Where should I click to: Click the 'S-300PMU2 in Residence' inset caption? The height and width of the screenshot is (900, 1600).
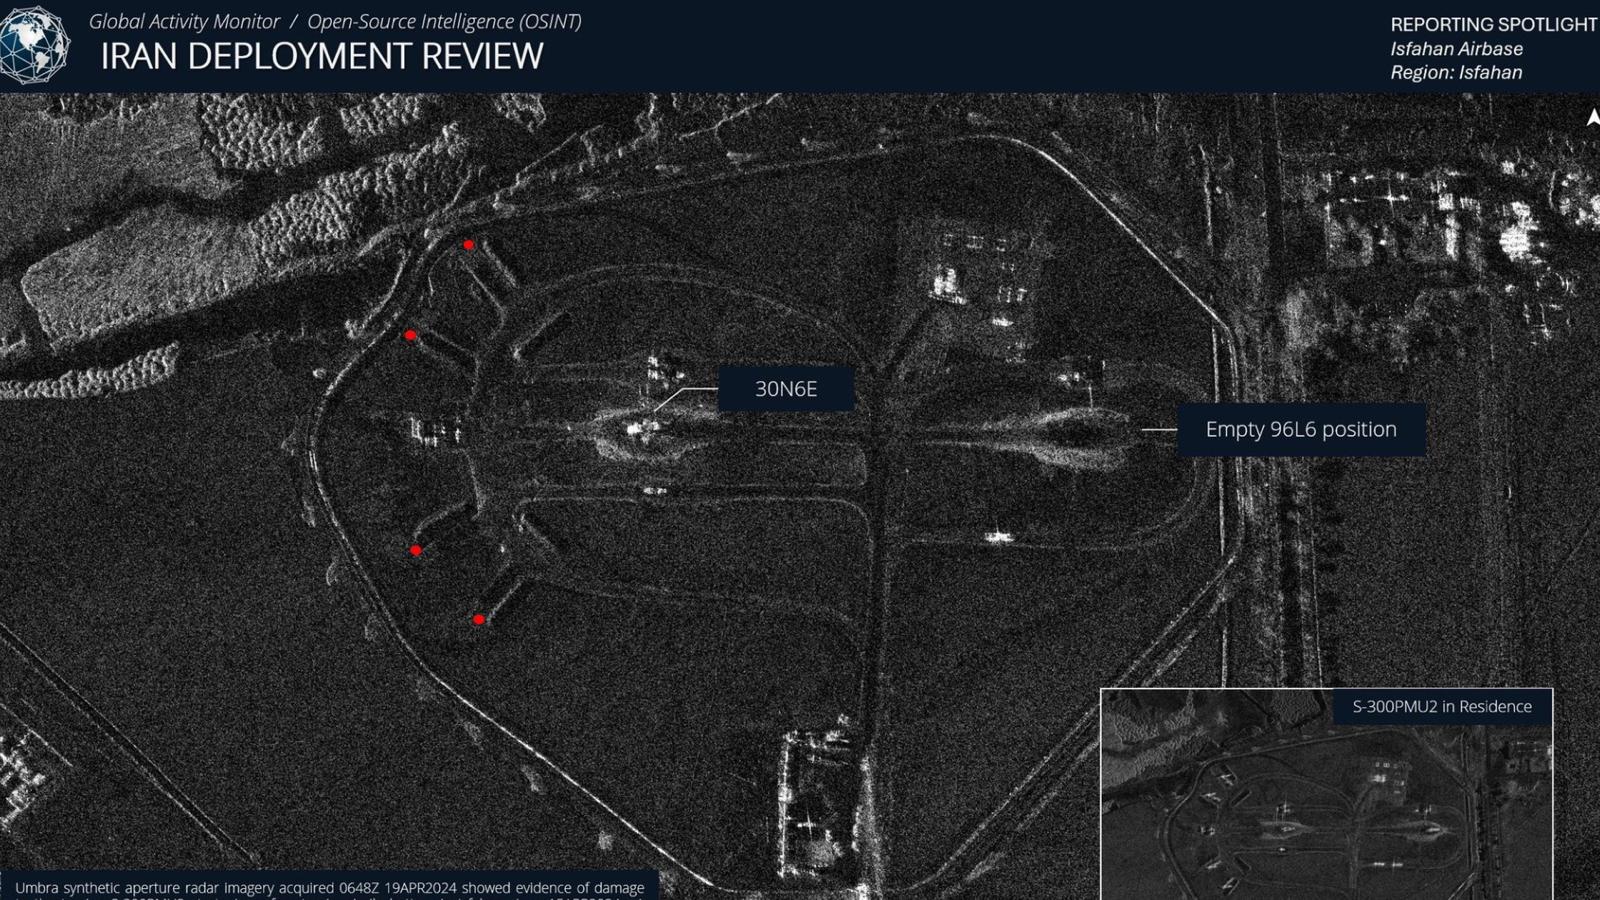[1442, 706]
